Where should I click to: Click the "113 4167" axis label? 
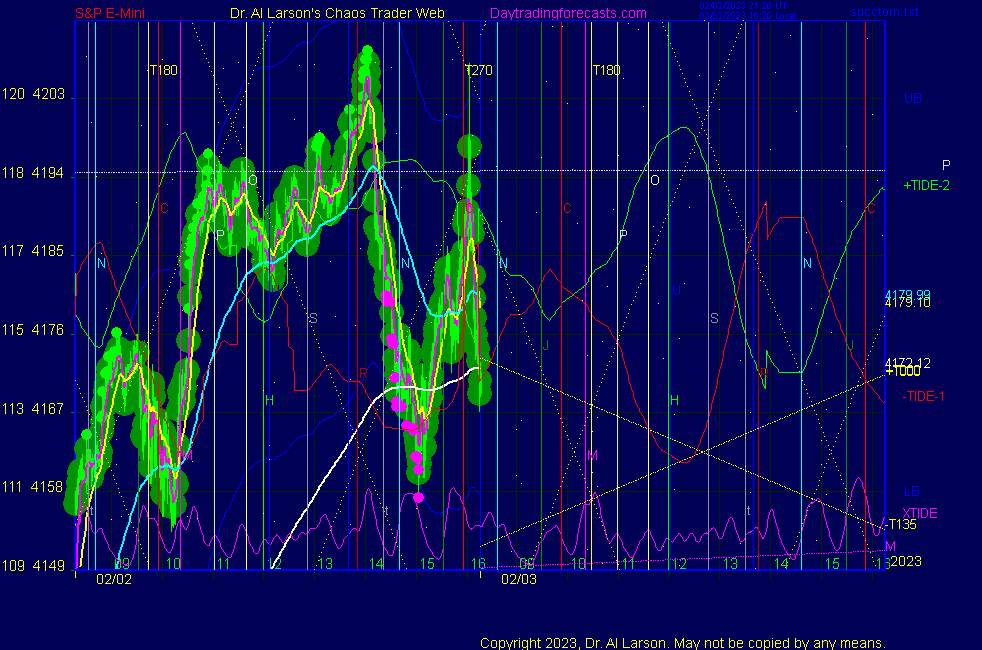click(33, 409)
